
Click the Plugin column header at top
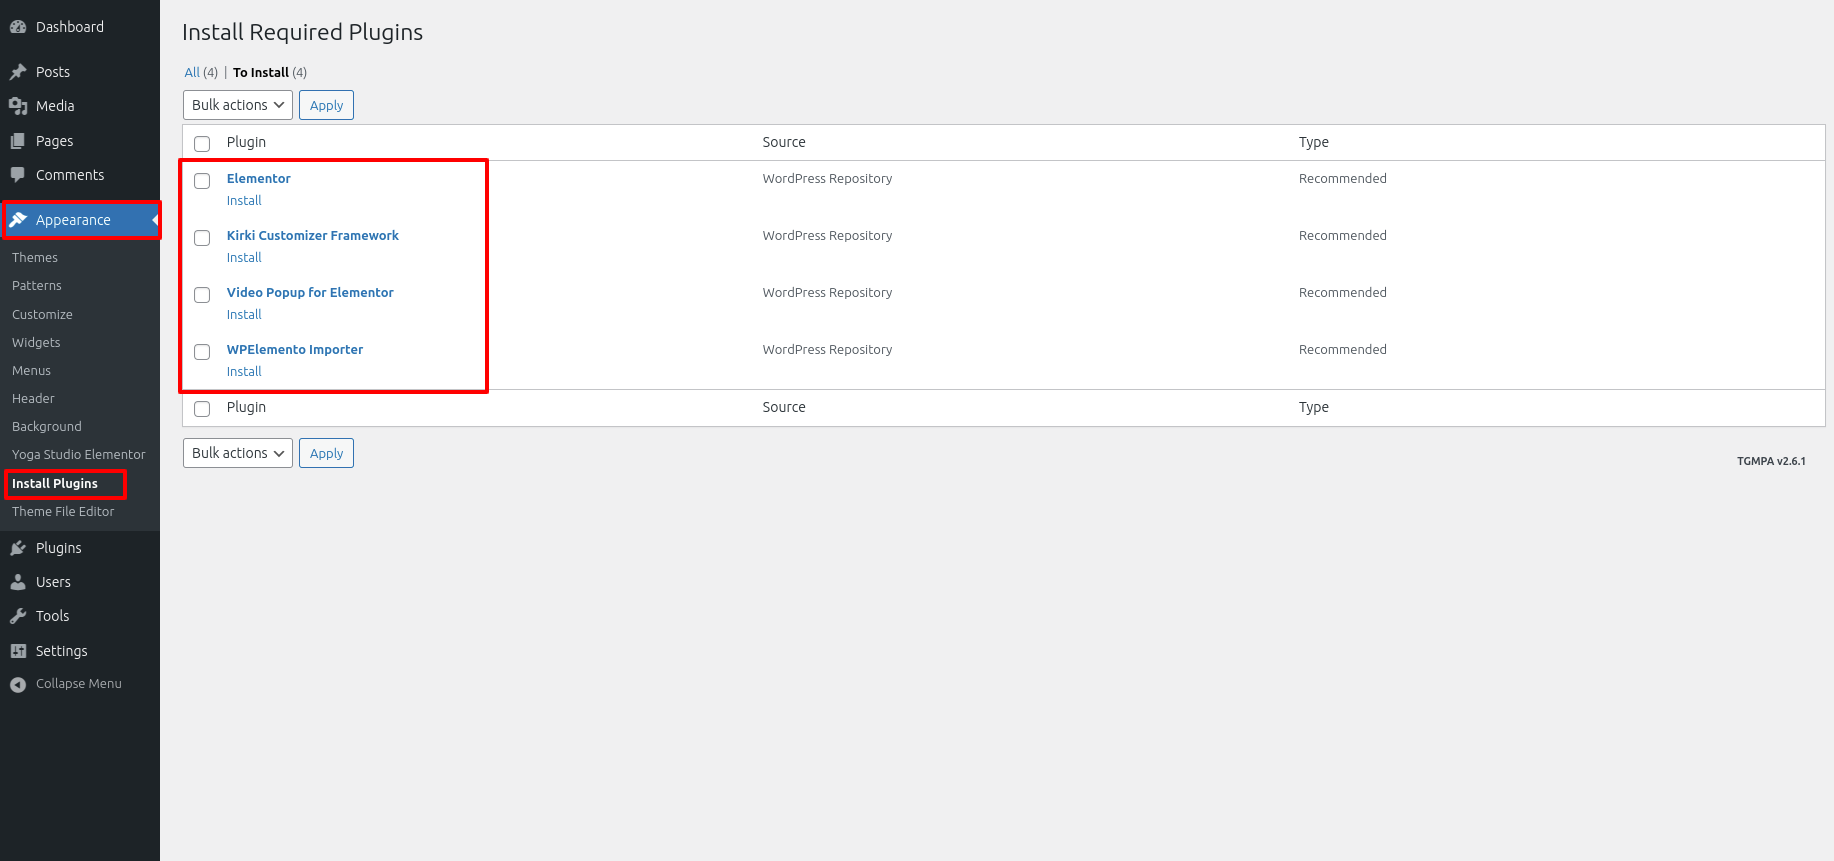[246, 142]
